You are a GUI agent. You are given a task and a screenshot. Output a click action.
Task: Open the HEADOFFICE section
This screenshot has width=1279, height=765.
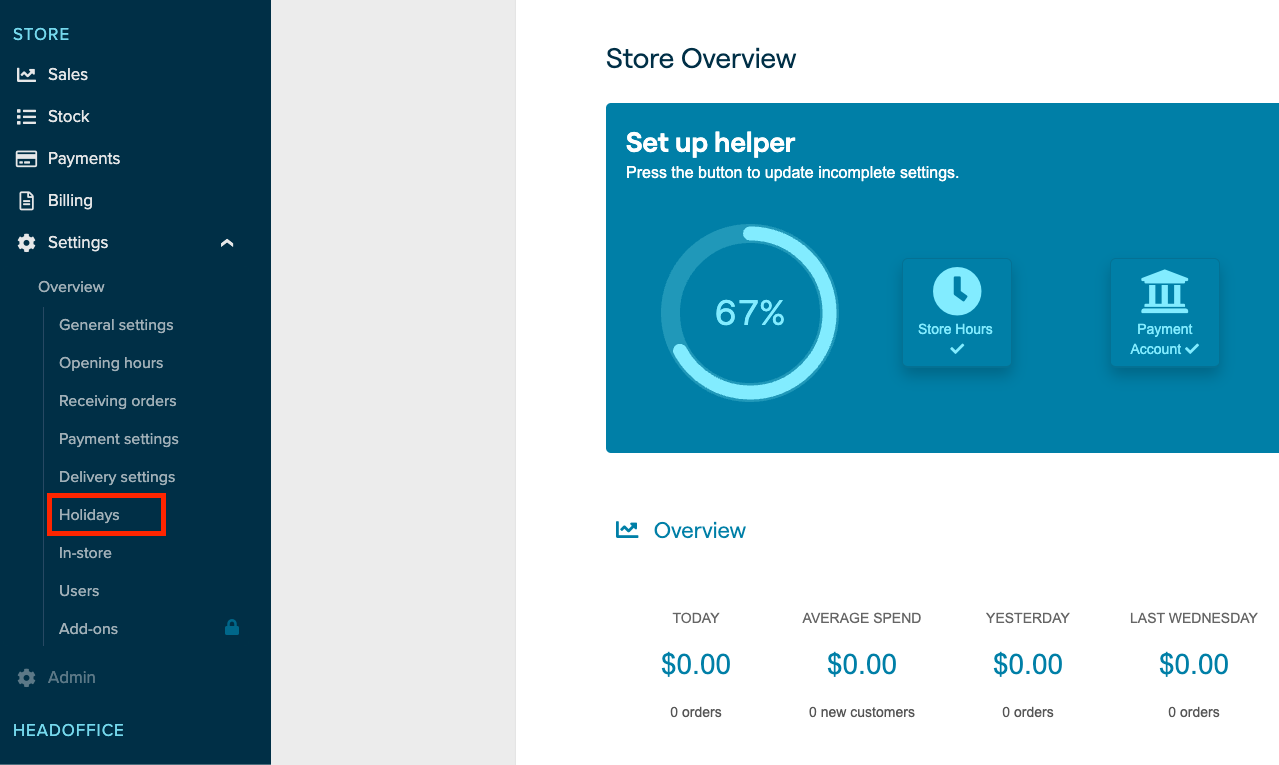click(67, 730)
